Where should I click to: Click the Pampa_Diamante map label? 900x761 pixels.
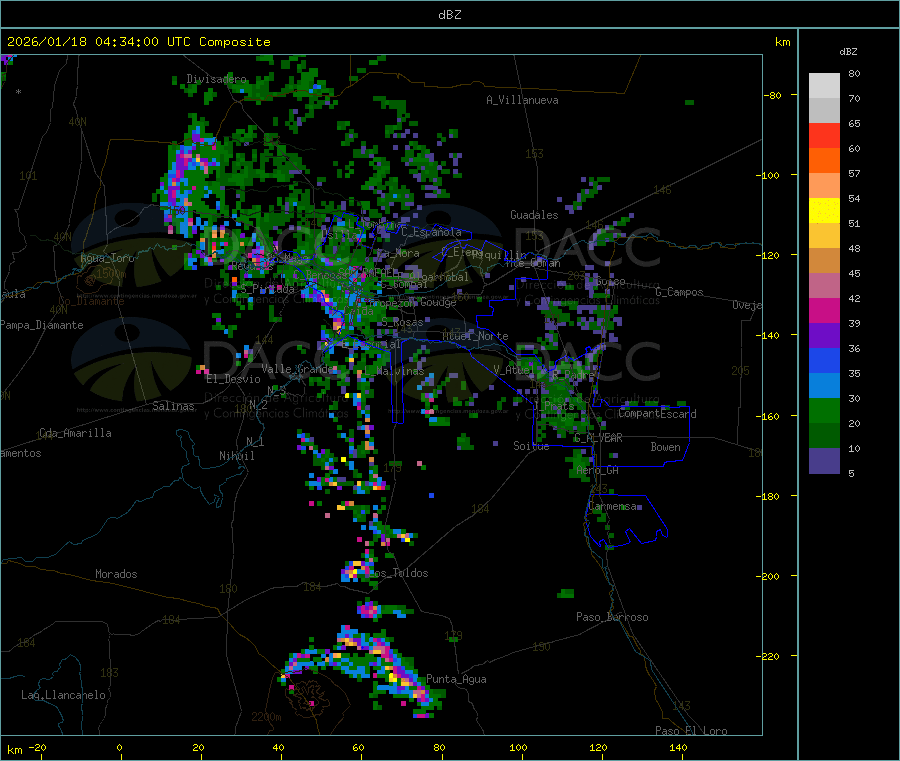(42, 325)
